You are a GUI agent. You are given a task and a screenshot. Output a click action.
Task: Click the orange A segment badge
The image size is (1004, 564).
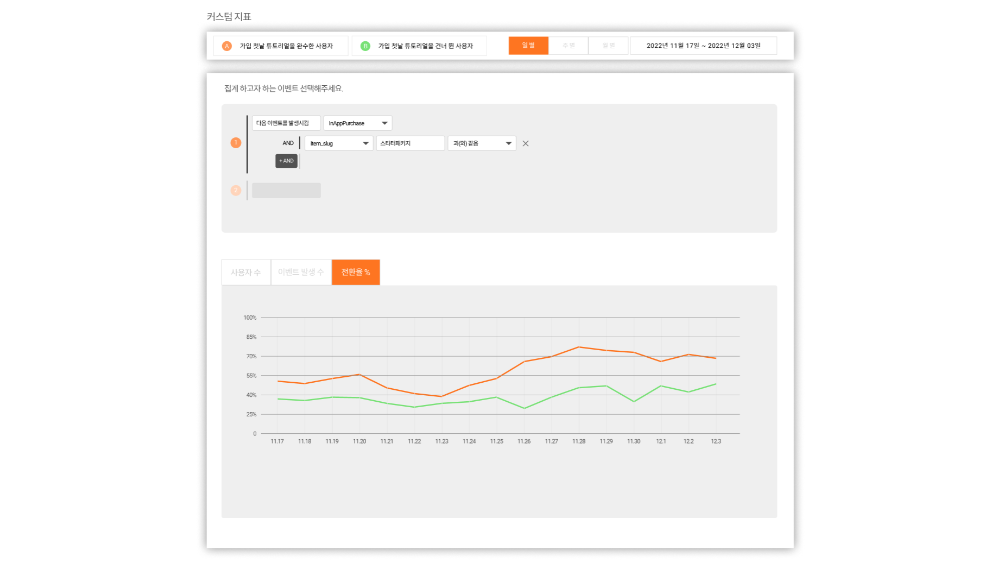point(227,46)
